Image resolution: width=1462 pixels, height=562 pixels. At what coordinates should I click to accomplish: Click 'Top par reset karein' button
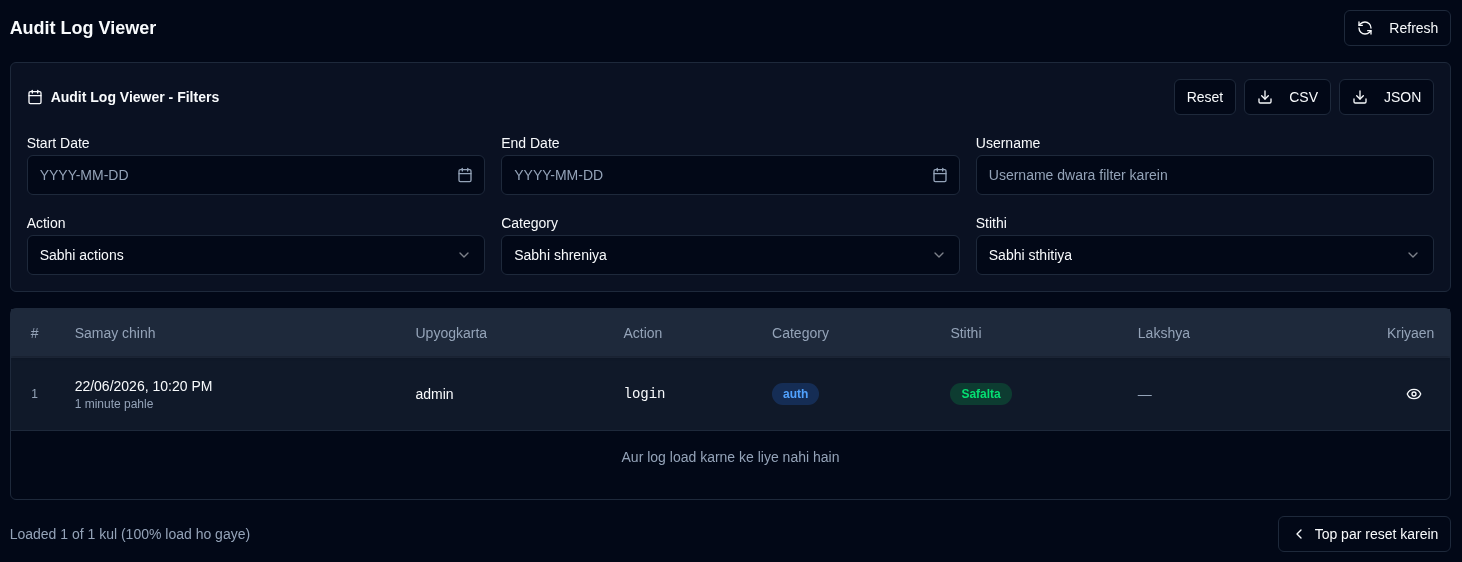[1364, 534]
